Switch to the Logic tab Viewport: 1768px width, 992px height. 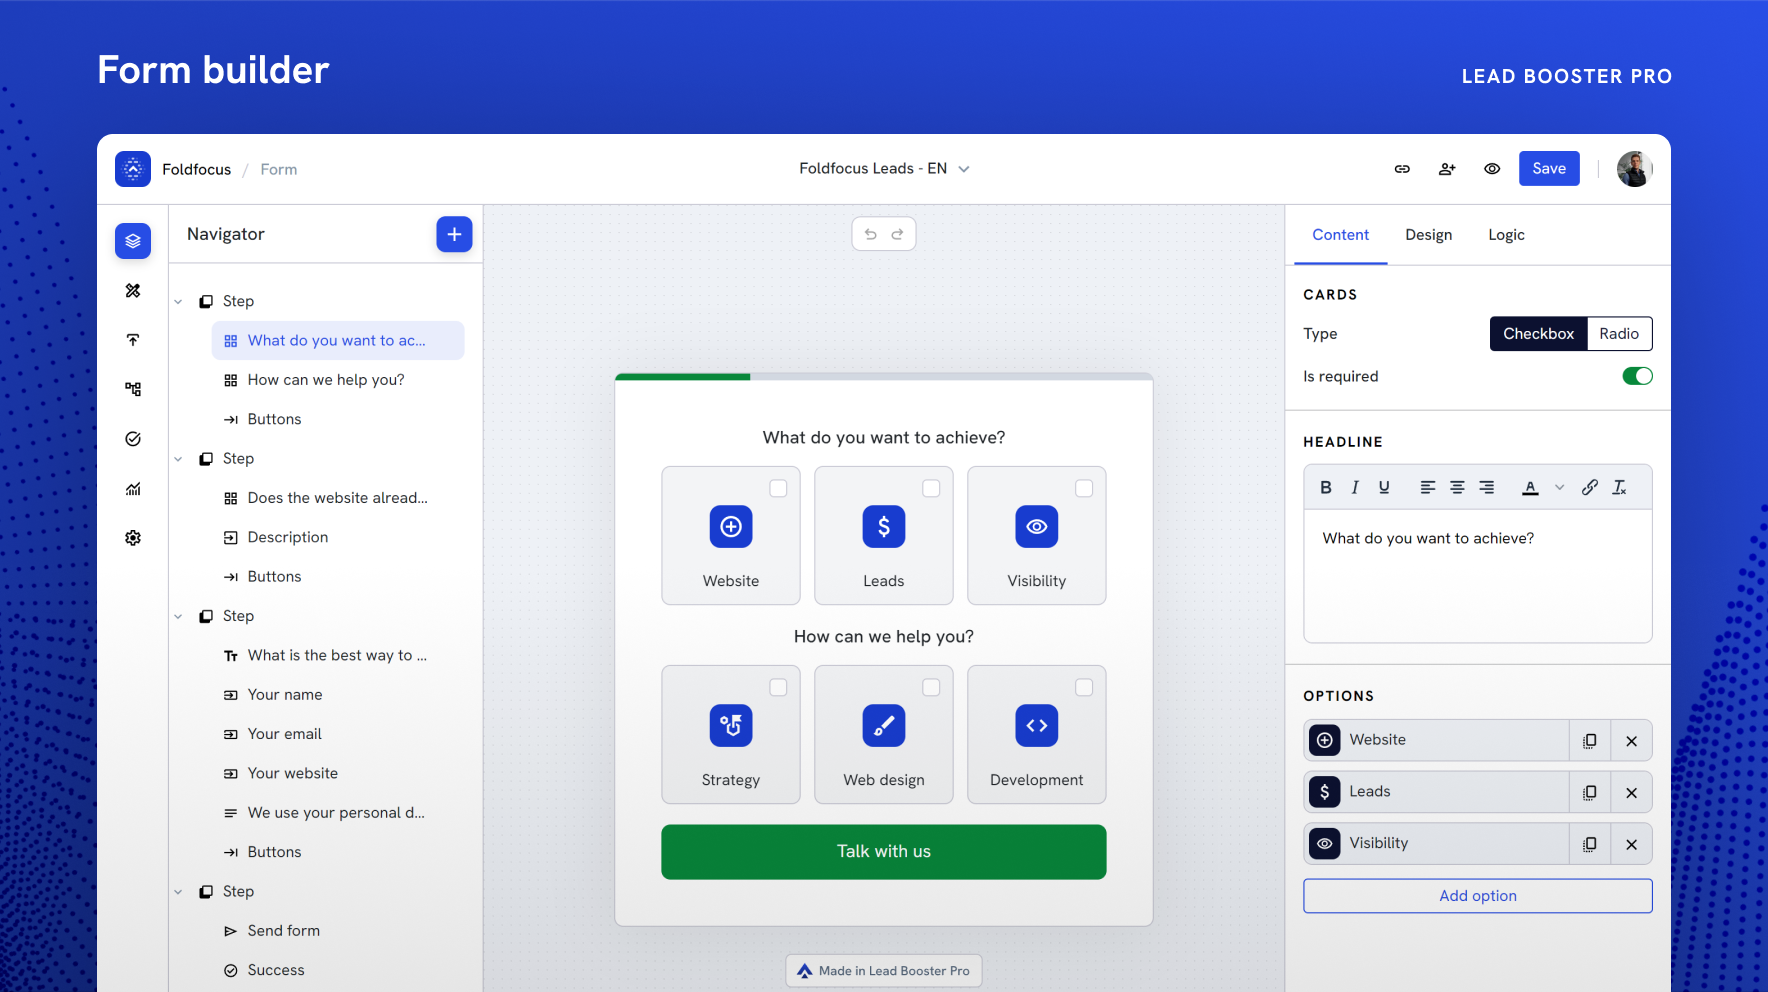point(1506,234)
